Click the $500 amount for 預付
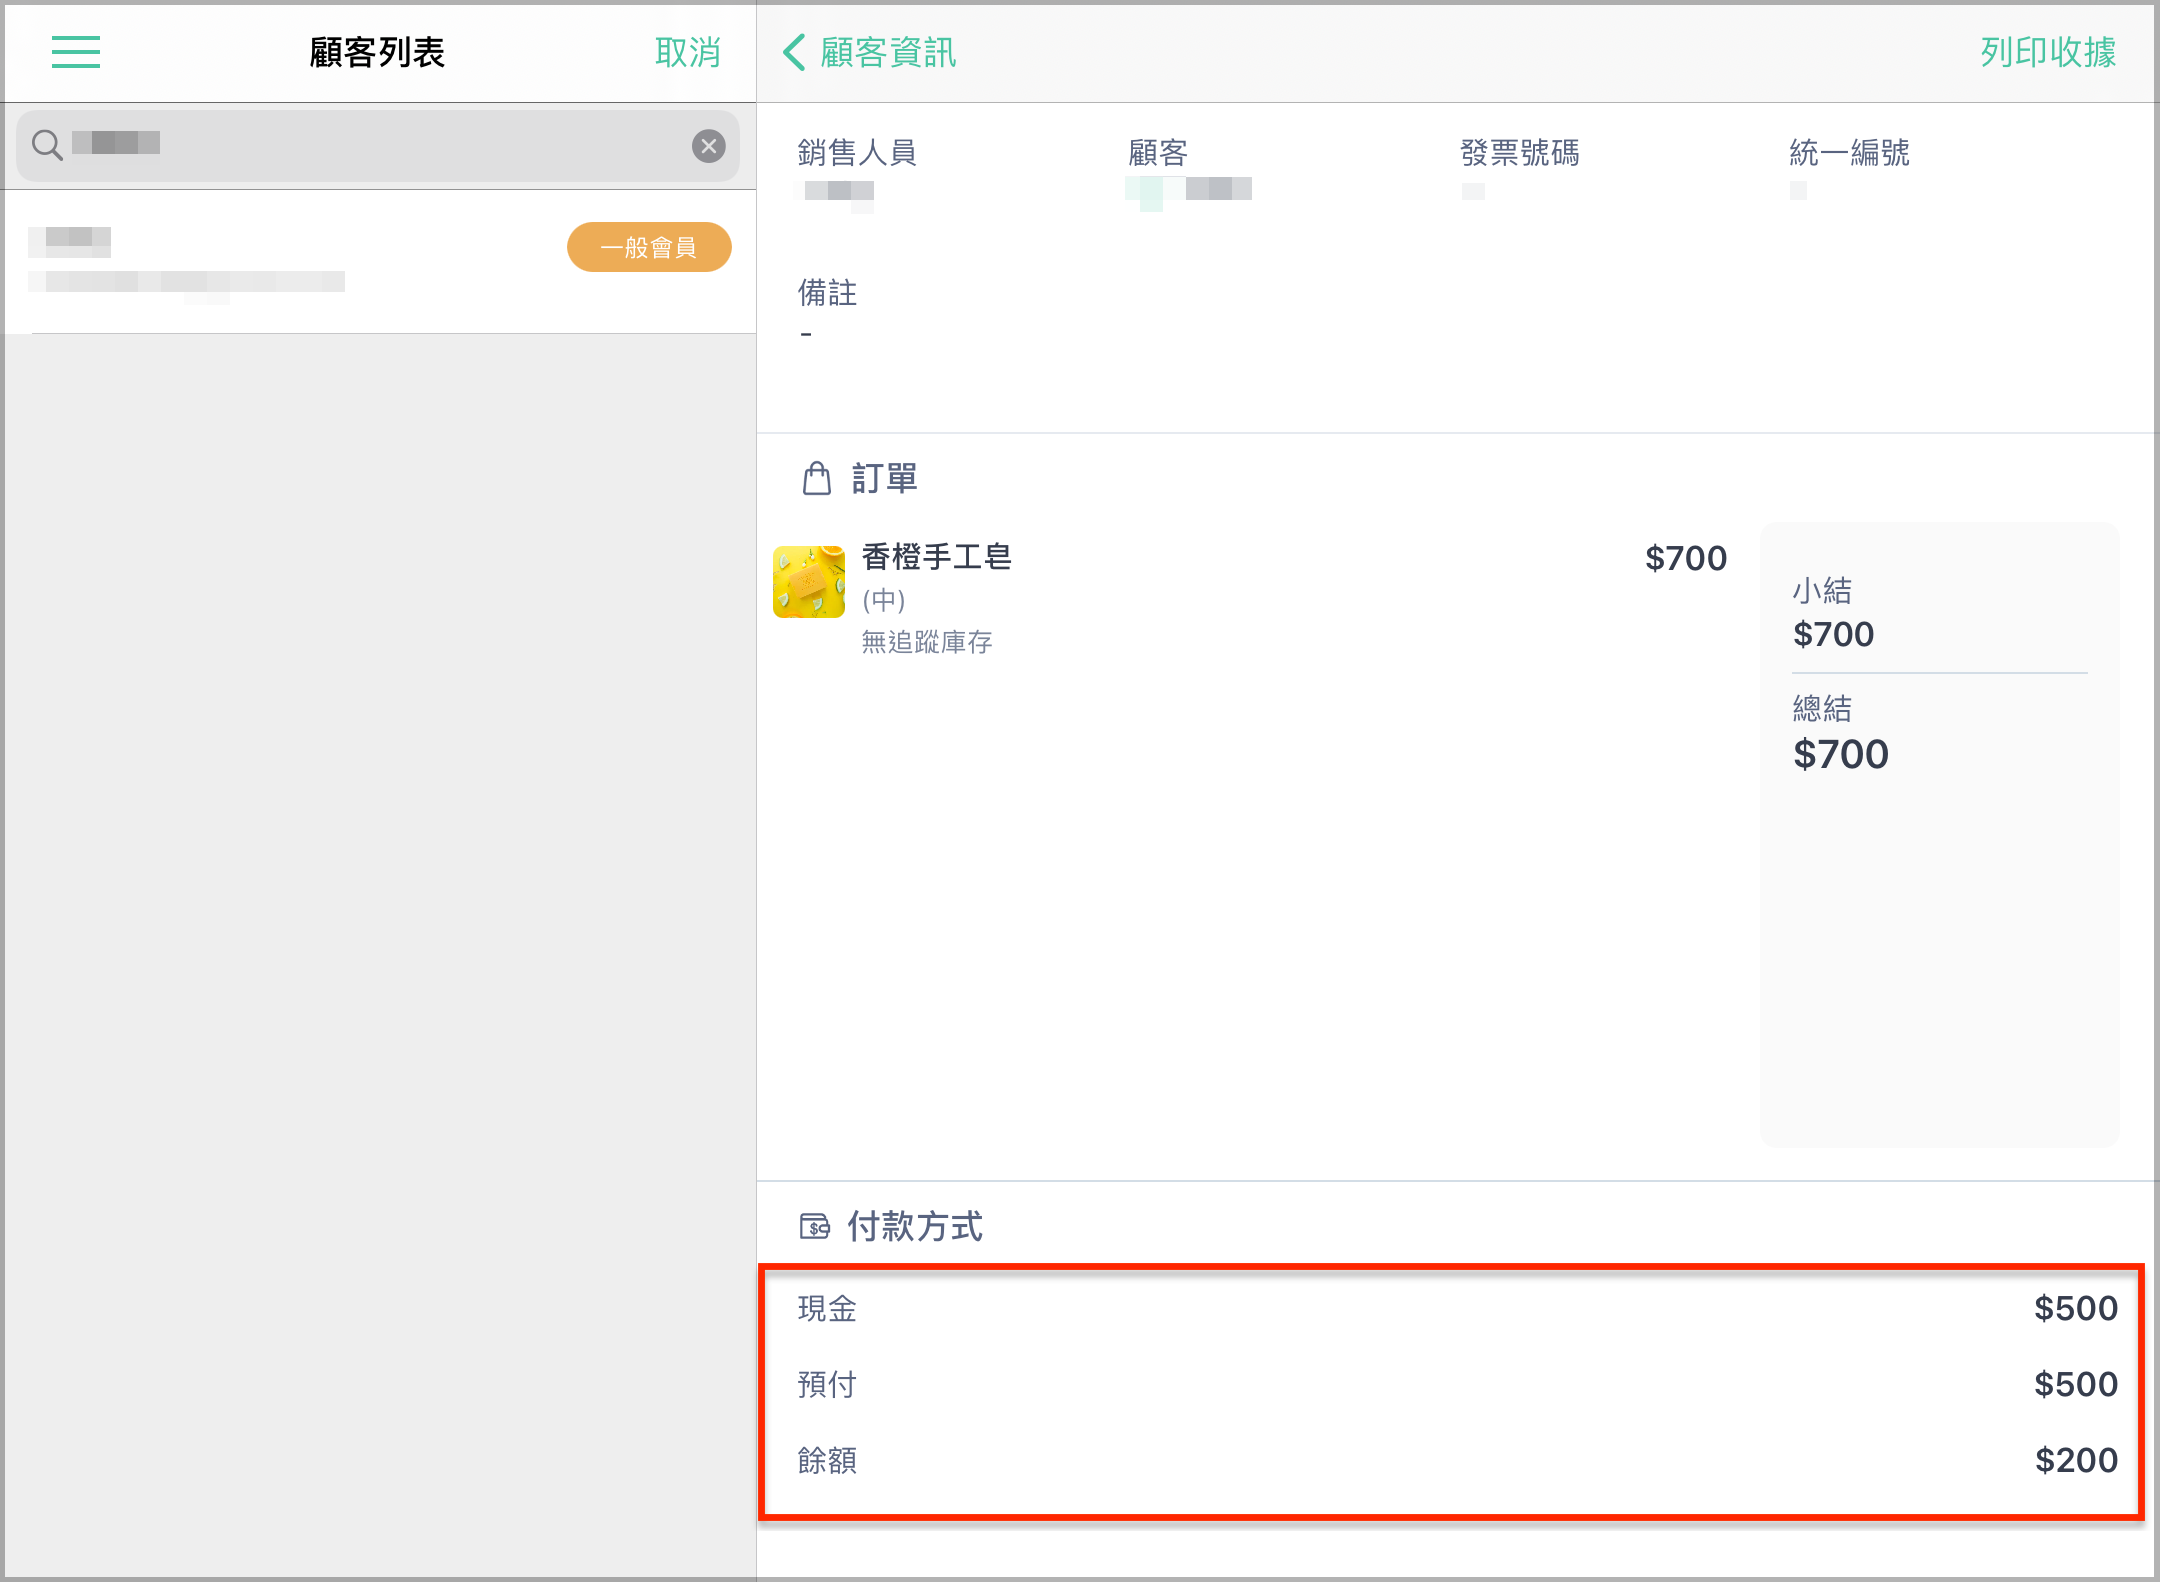The image size is (2160, 1582). tap(2076, 1384)
